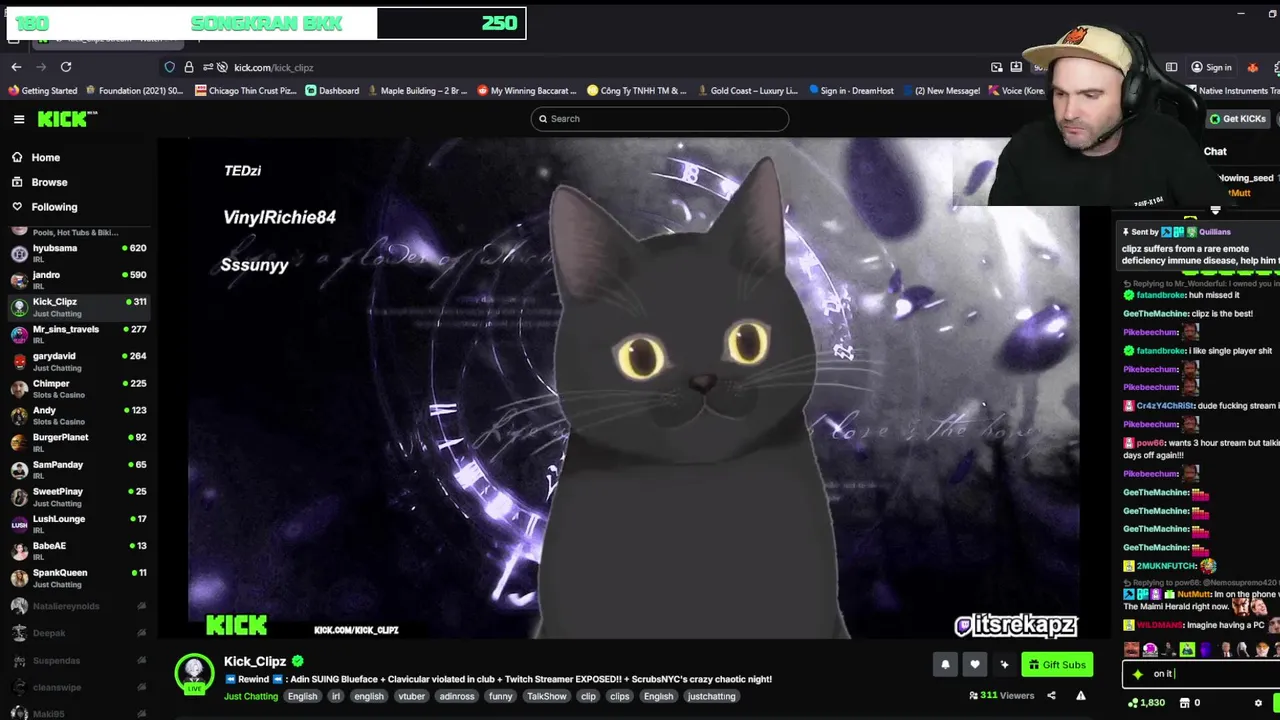Select Mr_sins_travels channel in sidebar
The image size is (1280, 720).
click(x=80, y=334)
